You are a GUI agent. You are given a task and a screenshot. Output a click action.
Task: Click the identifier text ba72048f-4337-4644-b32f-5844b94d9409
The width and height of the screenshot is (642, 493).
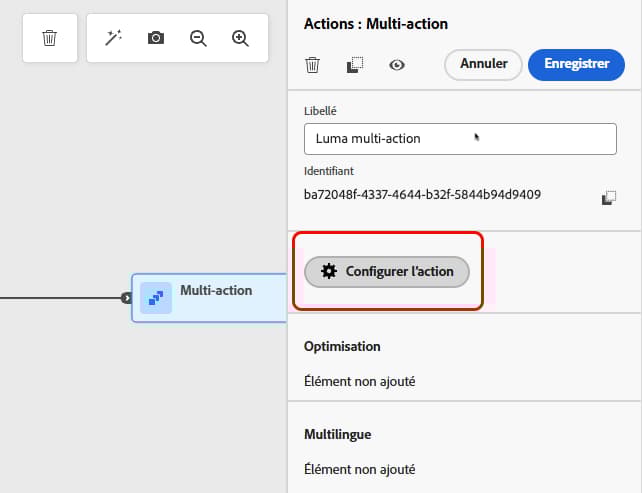422,194
